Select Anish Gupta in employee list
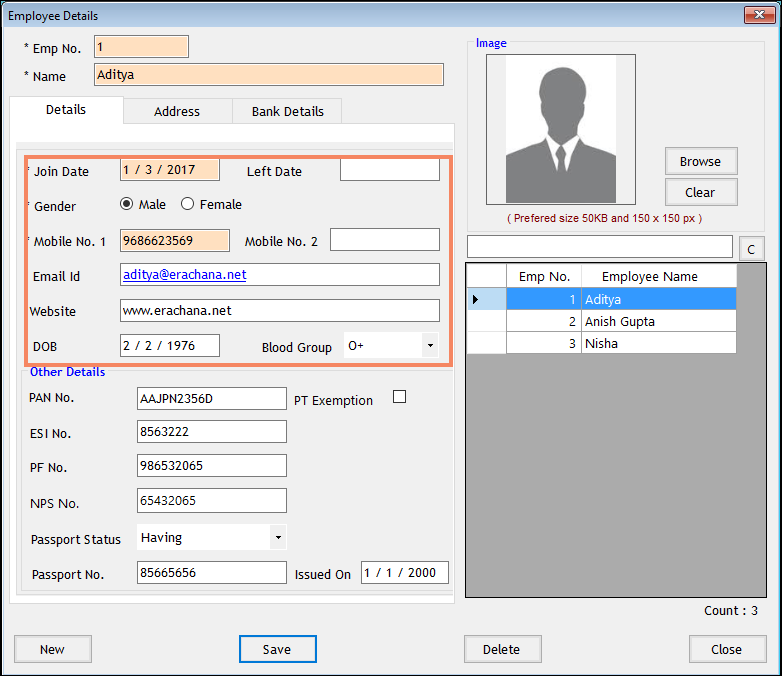The width and height of the screenshot is (782, 676). pos(658,321)
